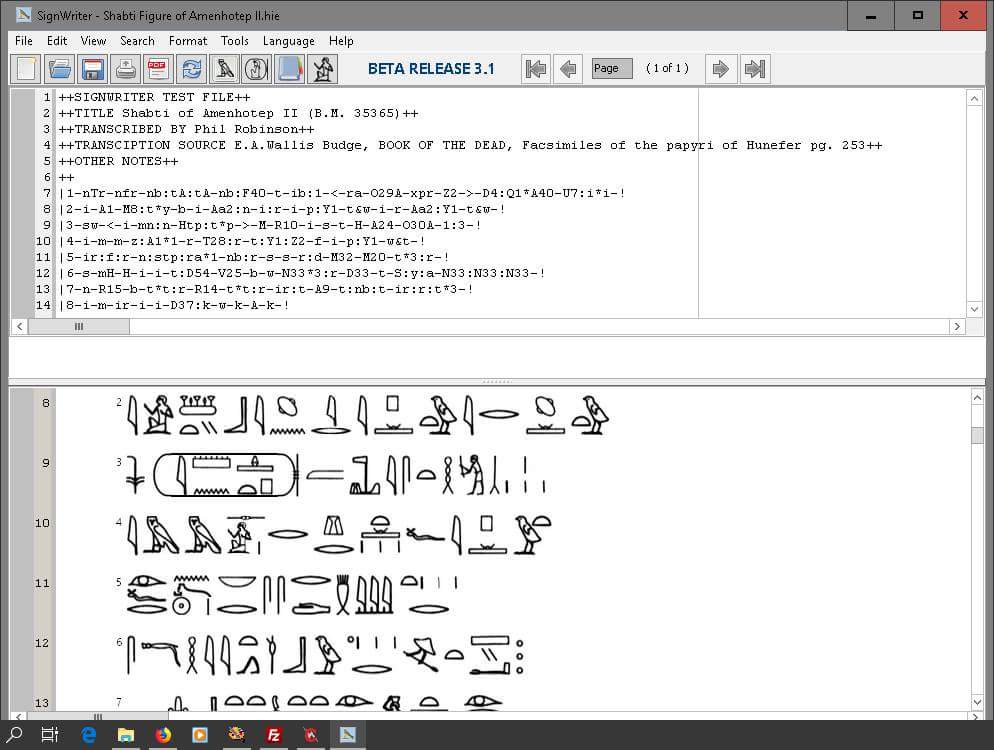This screenshot has height=750, width=994.
Task: Click hieroglyph preview scrollbar up arrow
Action: click(978, 398)
